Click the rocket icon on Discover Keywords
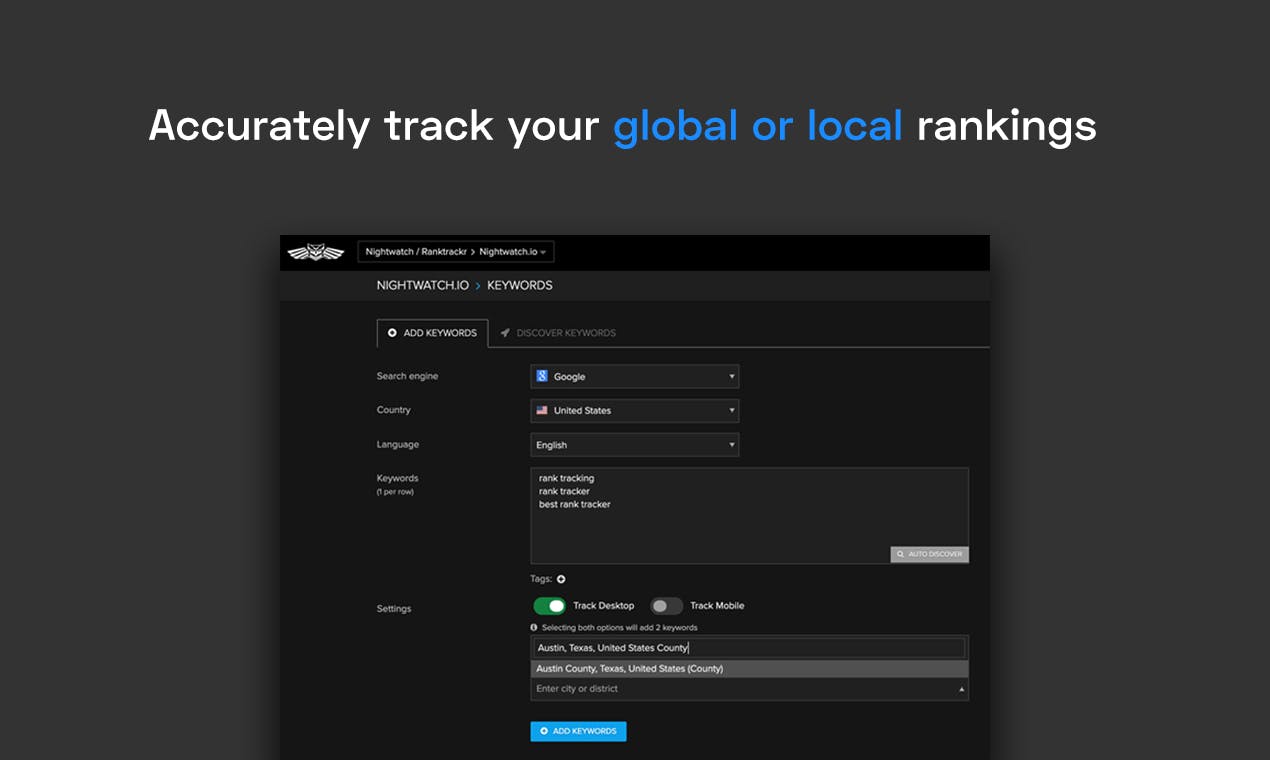 point(505,333)
